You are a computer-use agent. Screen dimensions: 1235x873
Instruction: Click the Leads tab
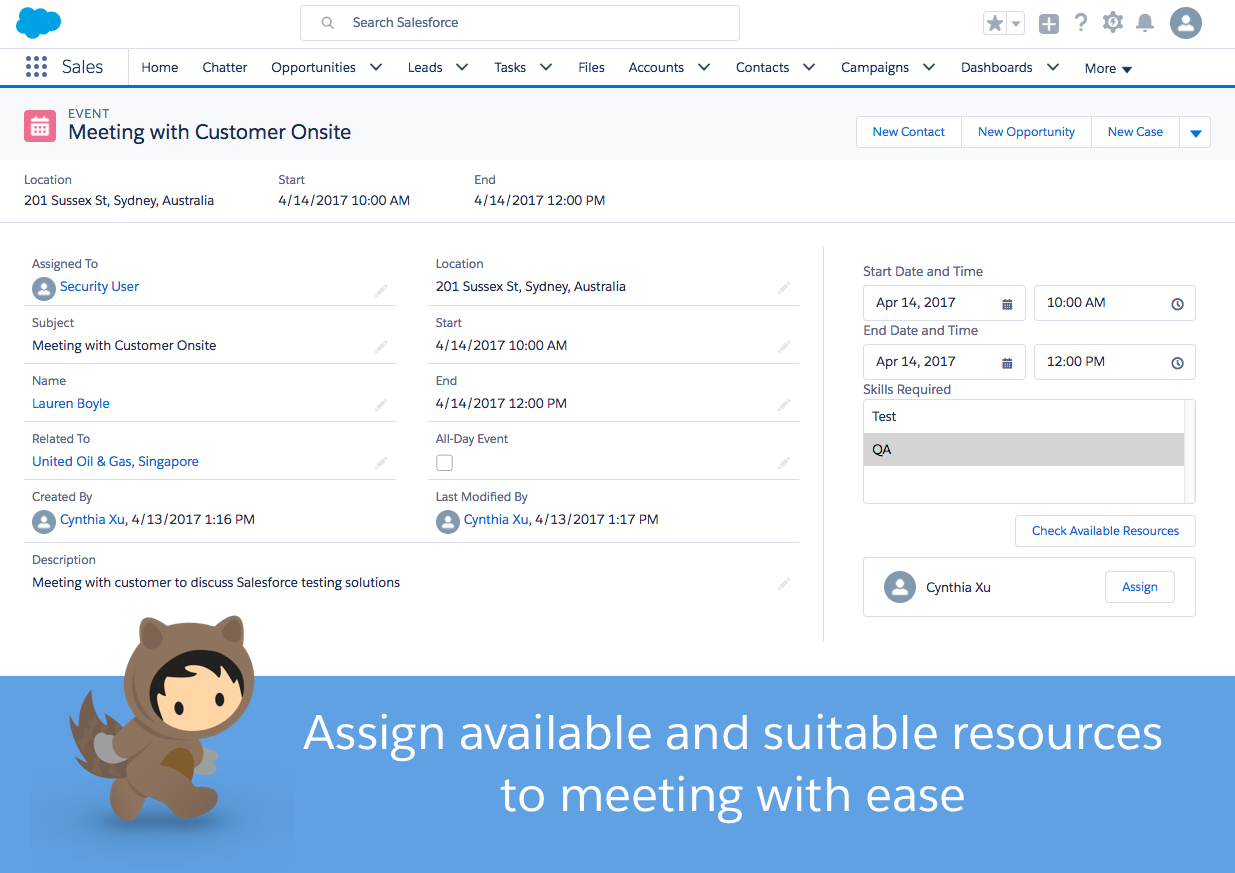pyautogui.click(x=425, y=68)
